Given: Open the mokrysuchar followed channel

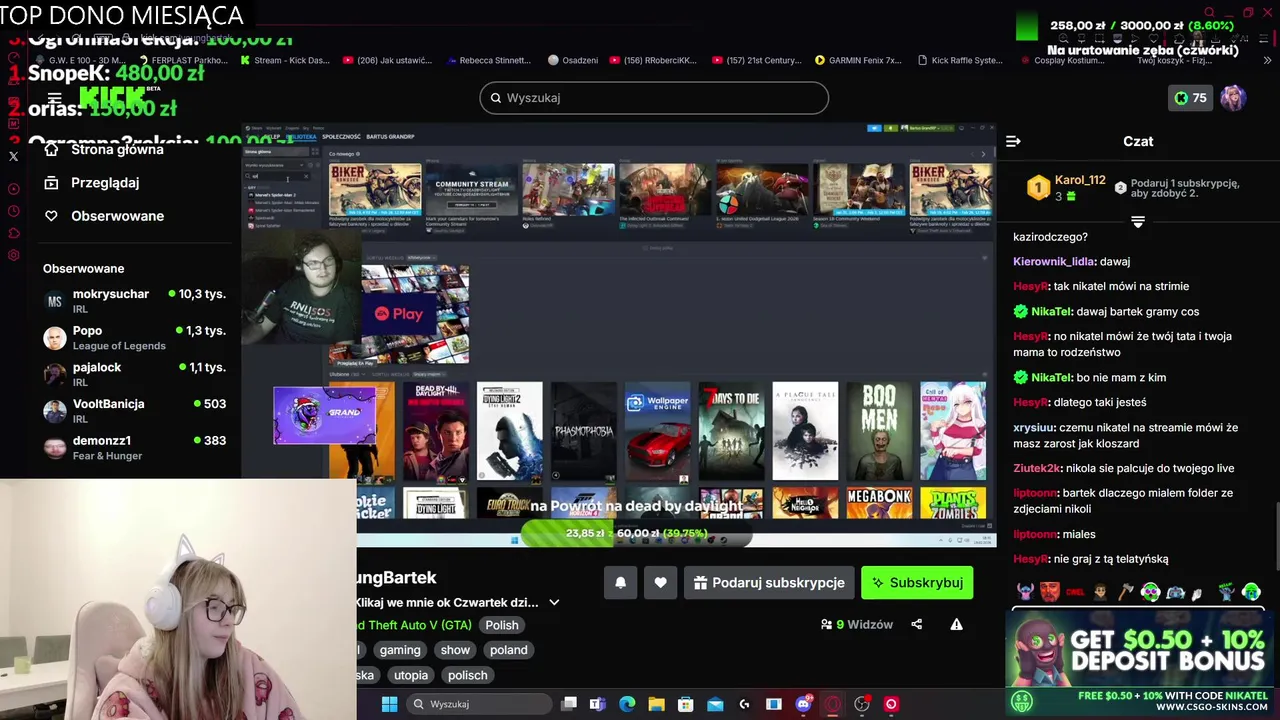Looking at the screenshot, I should pos(135,301).
